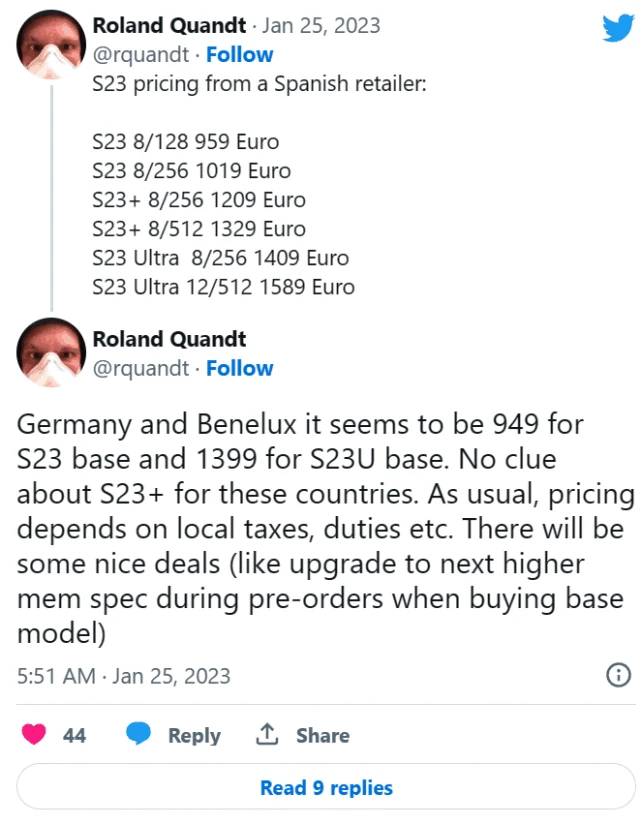641x824 pixels.
Task: Like the tweet with heart icon
Action: click(34, 734)
